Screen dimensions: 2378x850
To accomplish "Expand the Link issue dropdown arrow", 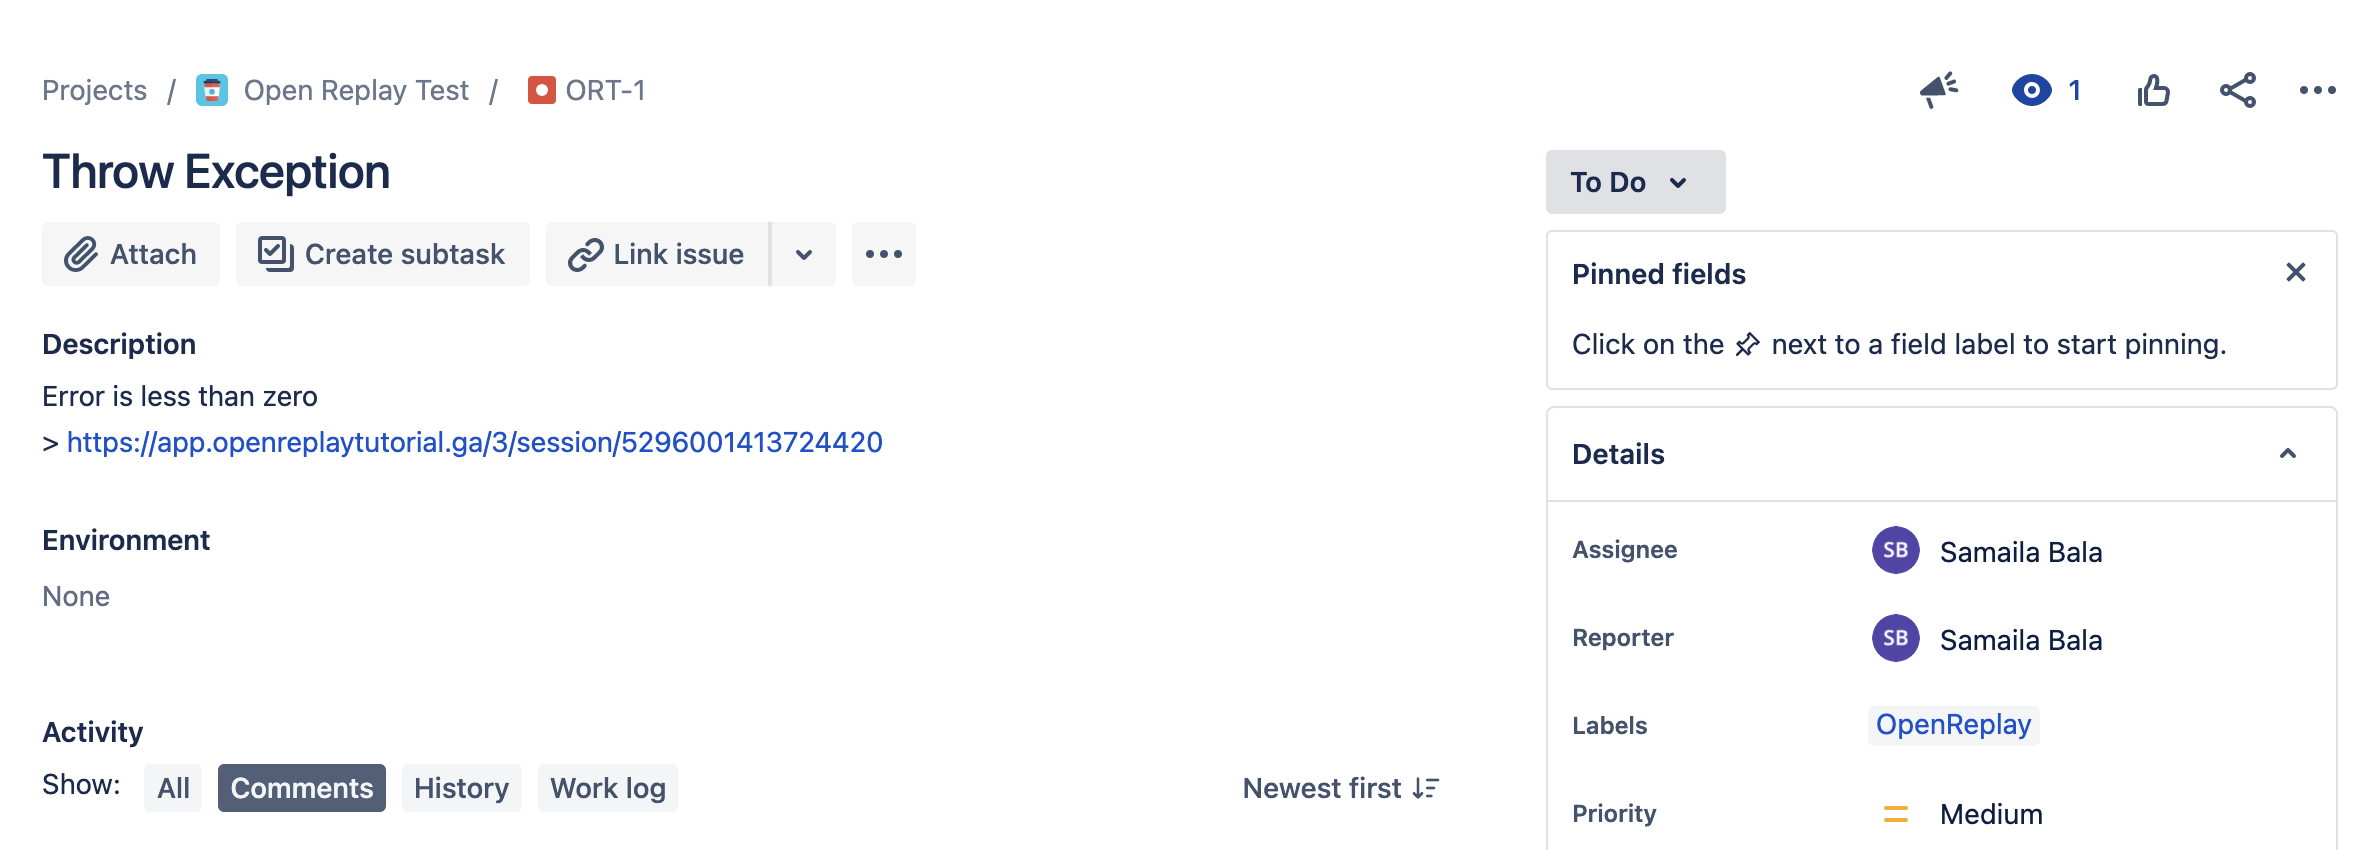I will (804, 254).
